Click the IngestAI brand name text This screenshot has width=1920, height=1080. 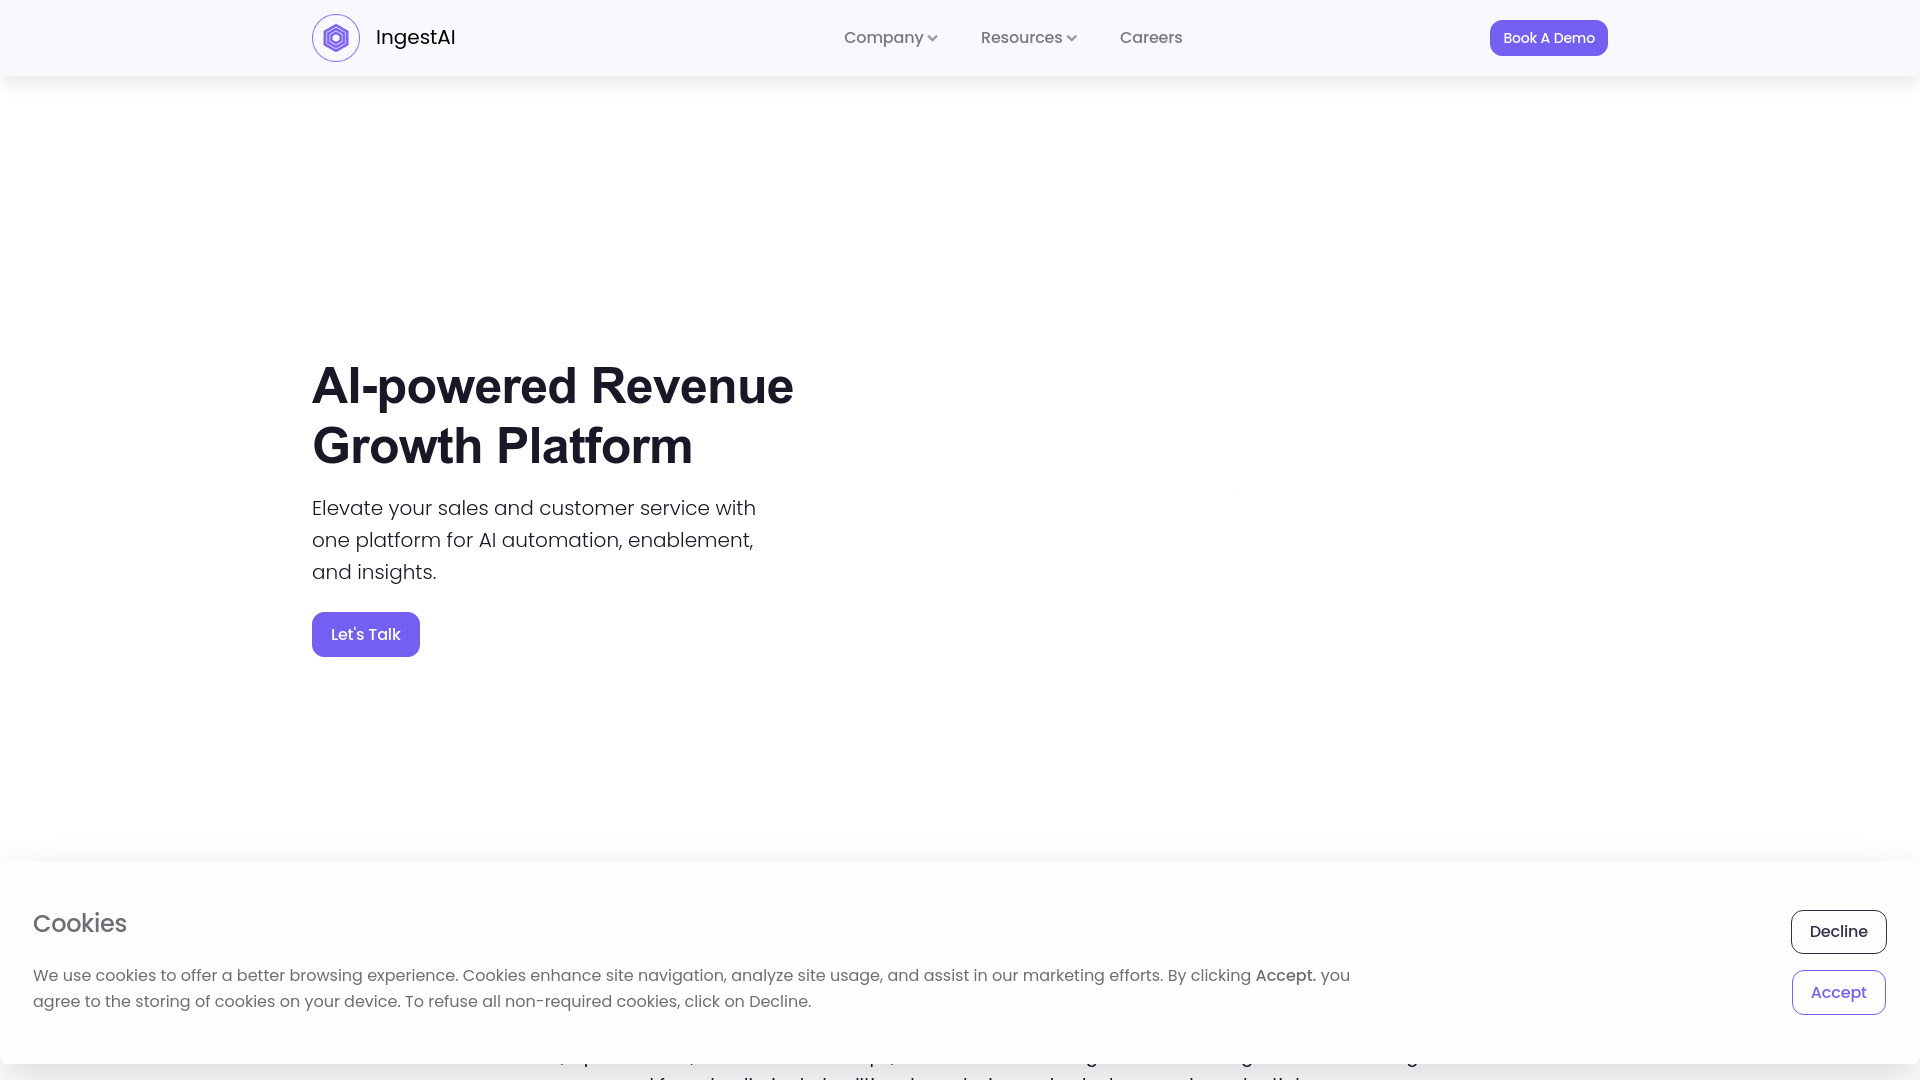(415, 38)
